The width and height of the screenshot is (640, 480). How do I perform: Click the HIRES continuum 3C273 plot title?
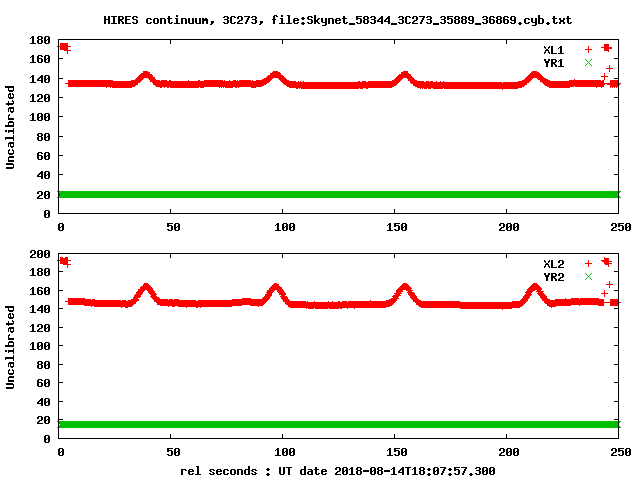338,20
